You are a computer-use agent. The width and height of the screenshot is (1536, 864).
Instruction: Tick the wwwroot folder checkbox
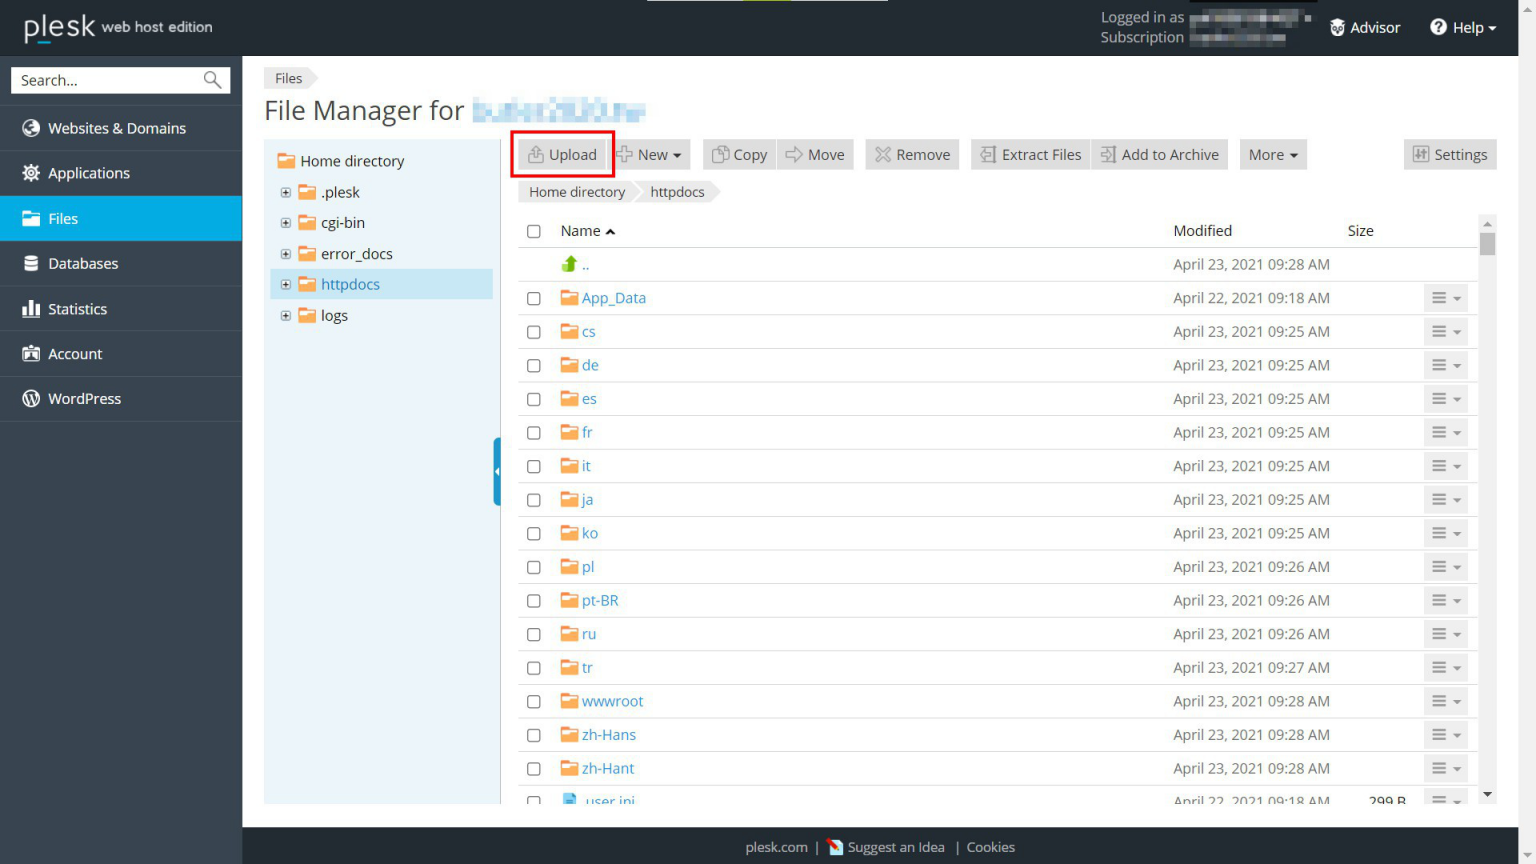(x=533, y=701)
